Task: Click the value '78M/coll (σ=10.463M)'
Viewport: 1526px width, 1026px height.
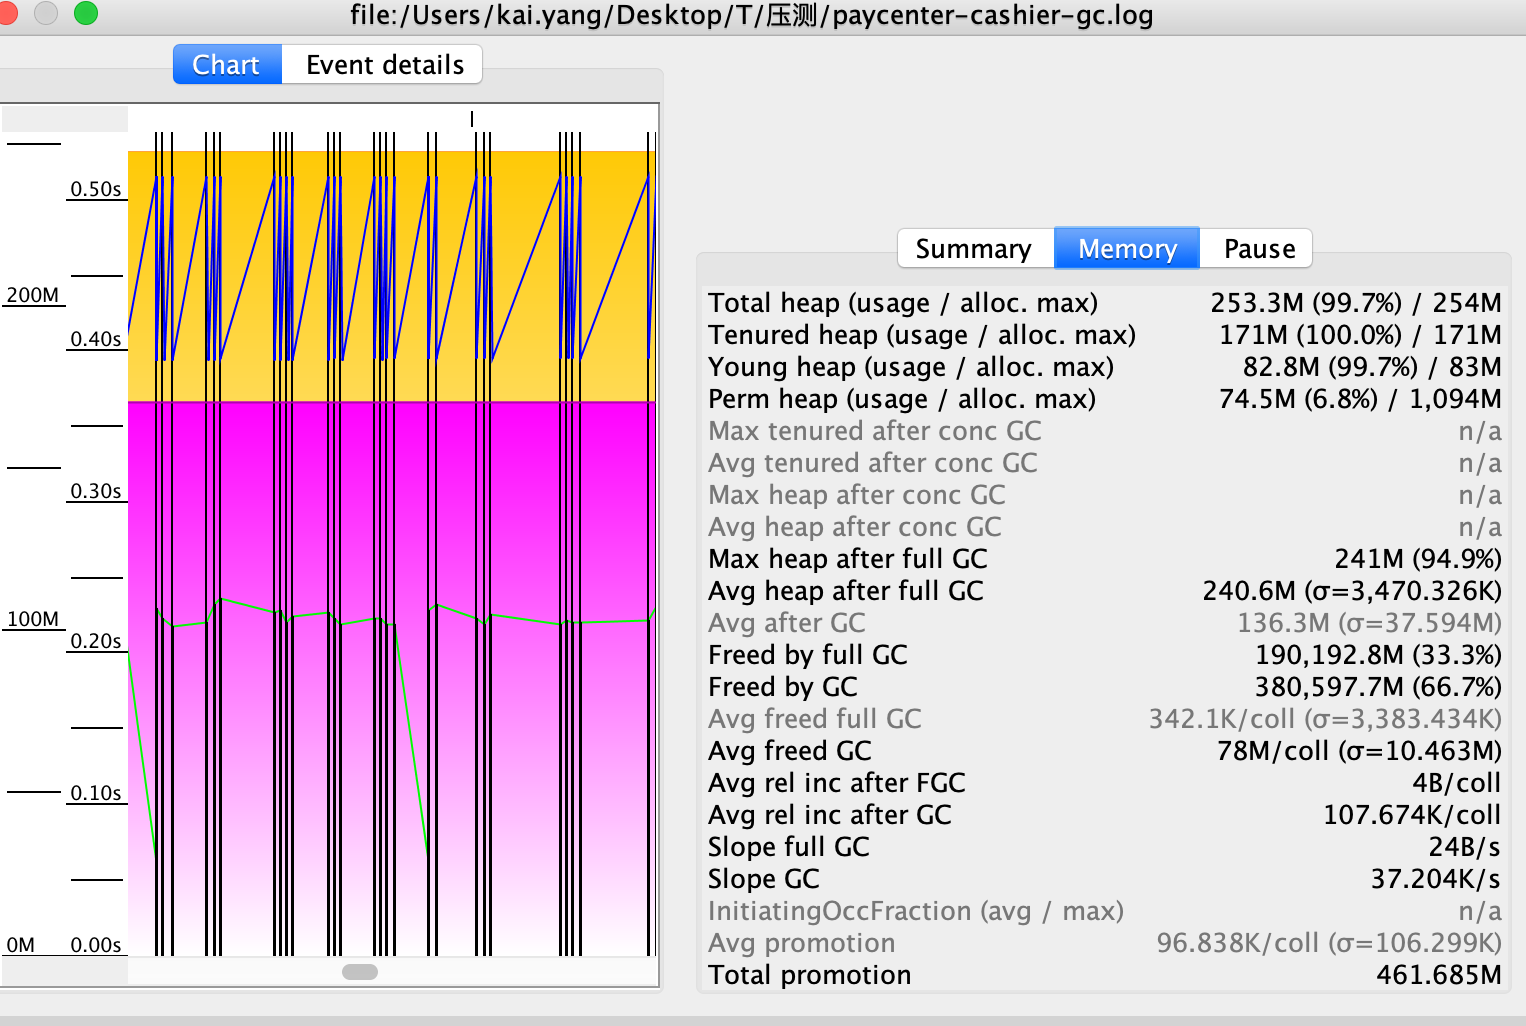Action: click(x=1359, y=751)
